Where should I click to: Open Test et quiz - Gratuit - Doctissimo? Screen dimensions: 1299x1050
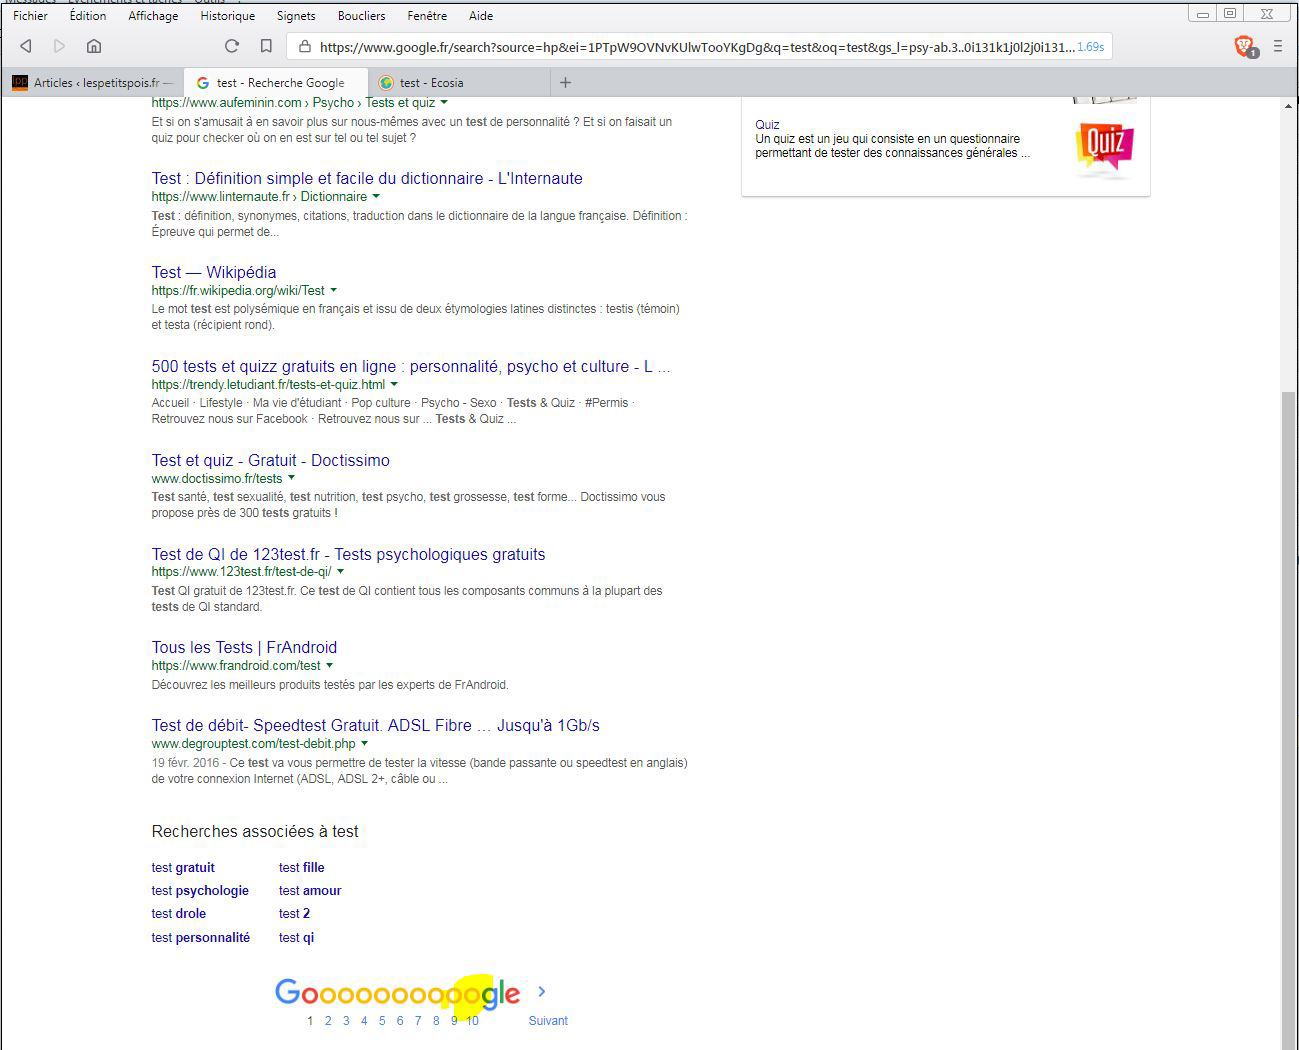(x=271, y=460)
